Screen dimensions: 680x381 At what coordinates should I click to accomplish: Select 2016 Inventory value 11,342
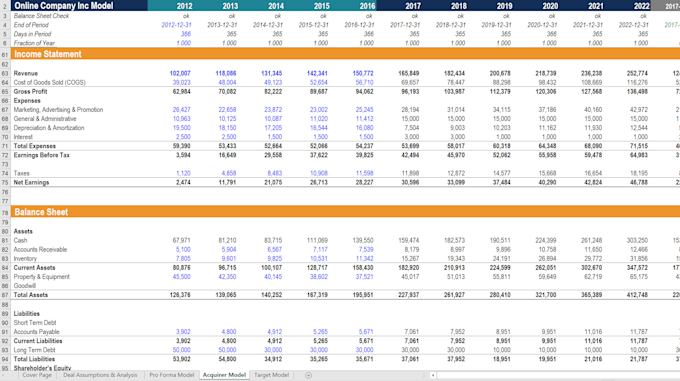coord(364,259)
